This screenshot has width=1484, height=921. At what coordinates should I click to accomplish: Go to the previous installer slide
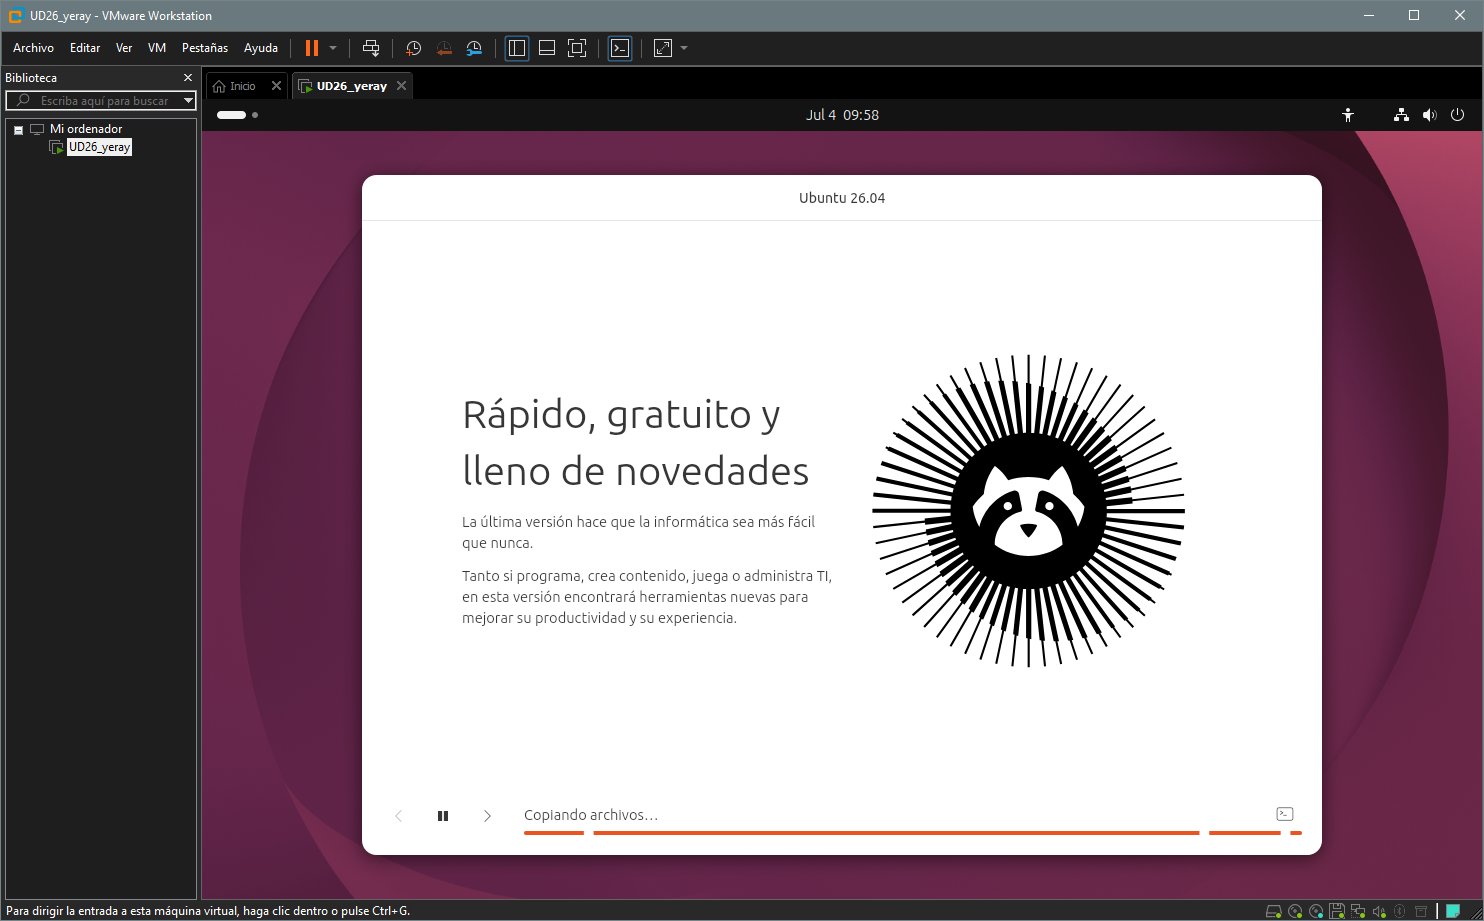[x=399, y=816]
